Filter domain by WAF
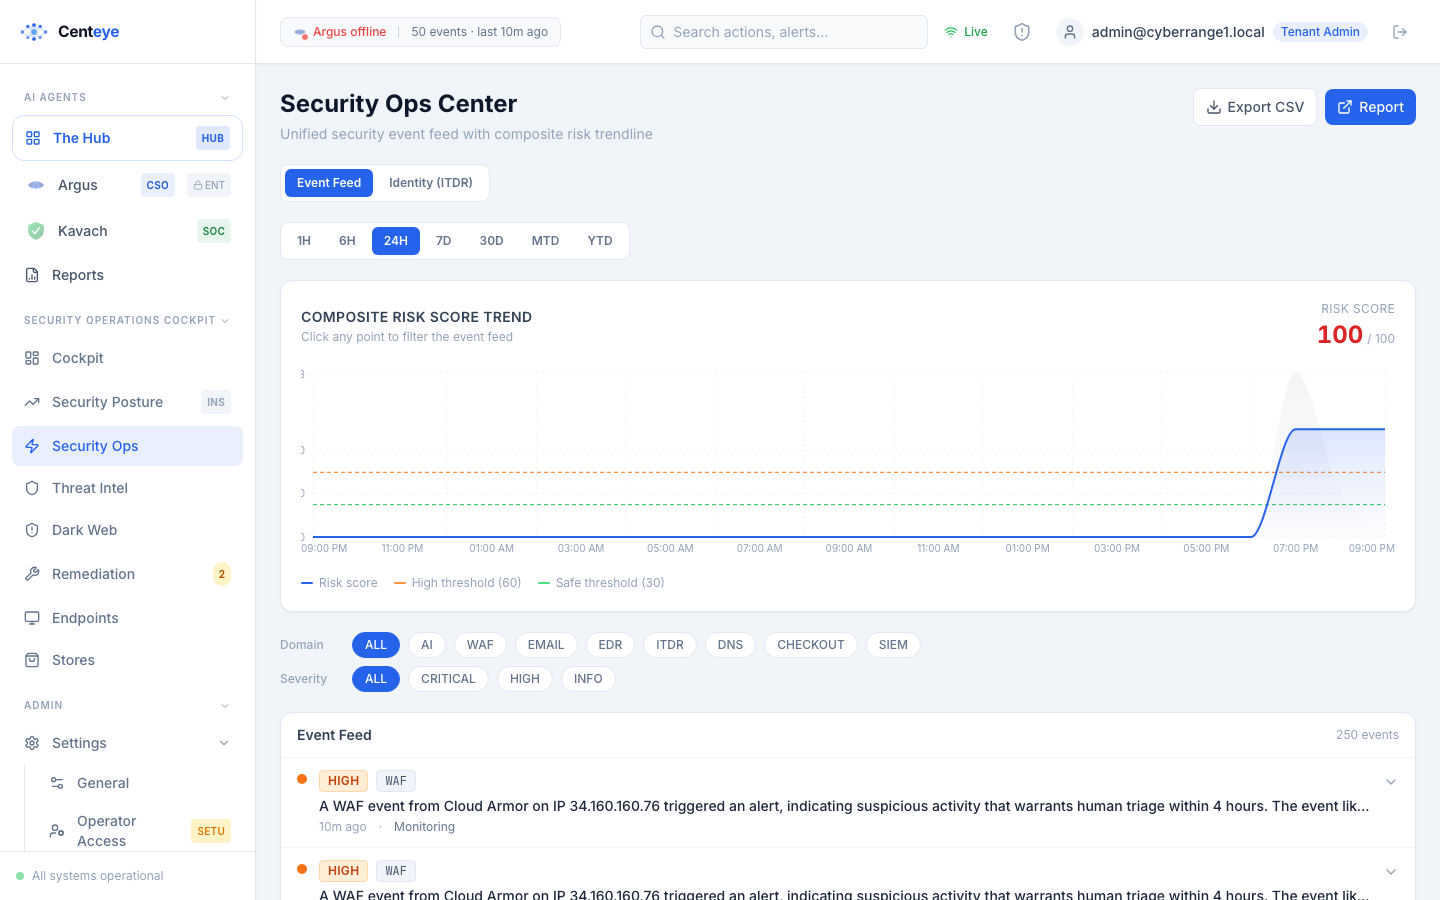 coord(480,645)
